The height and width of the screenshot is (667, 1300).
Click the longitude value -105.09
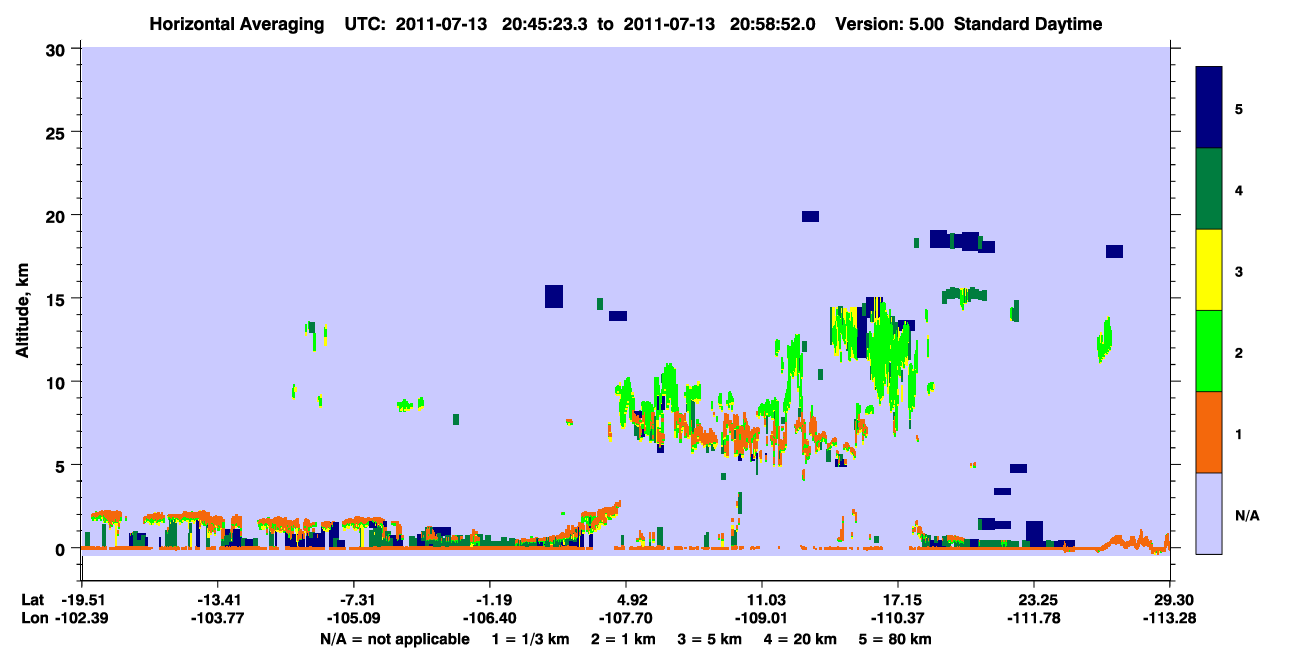tap(354, 618)
